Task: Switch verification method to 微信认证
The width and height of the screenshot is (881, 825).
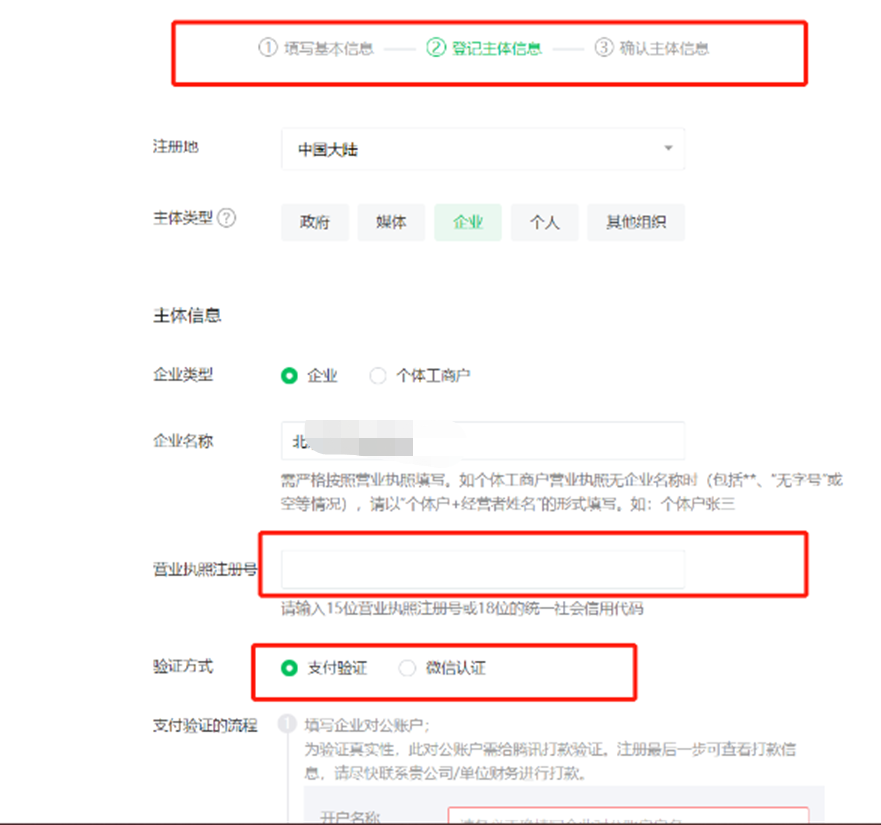Action: coord(407,668)
